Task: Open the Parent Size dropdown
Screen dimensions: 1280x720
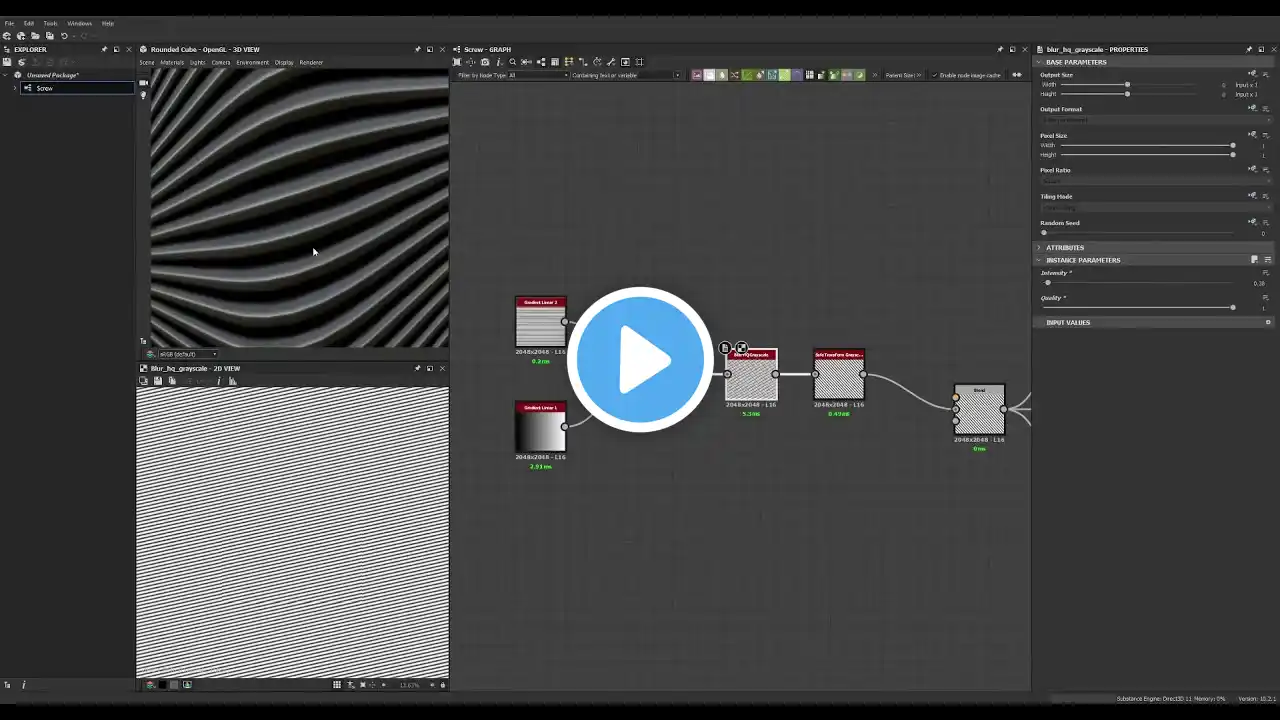Action: click(x=903, y=75)
